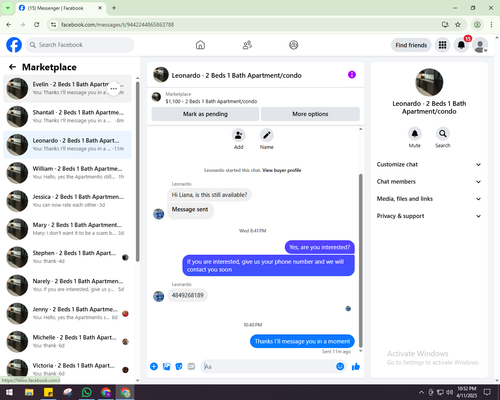Mute the conversation with the bell icon
The image size is (500, 400).
pyautogui.click(x=415, y=134)
